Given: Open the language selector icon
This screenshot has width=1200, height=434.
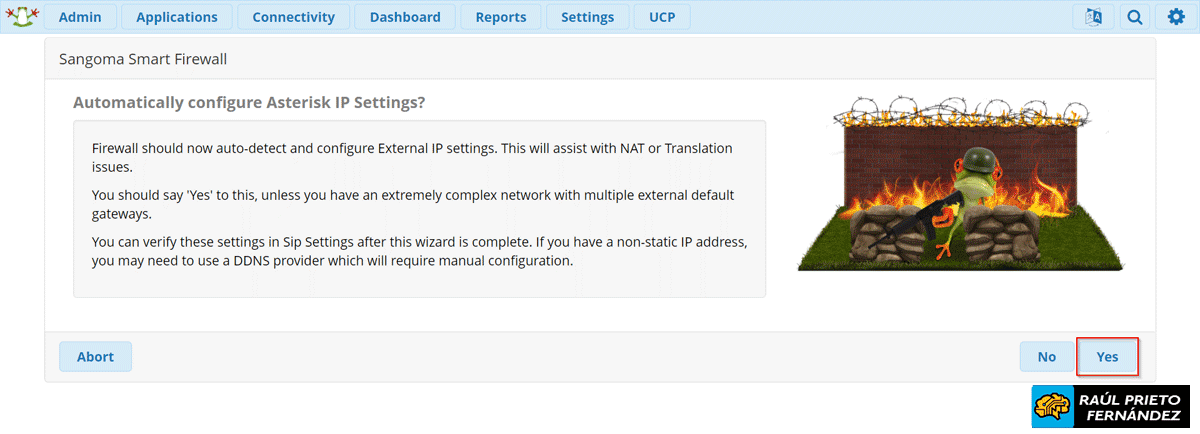Looking at the screenshot, I should [1093, 17].
